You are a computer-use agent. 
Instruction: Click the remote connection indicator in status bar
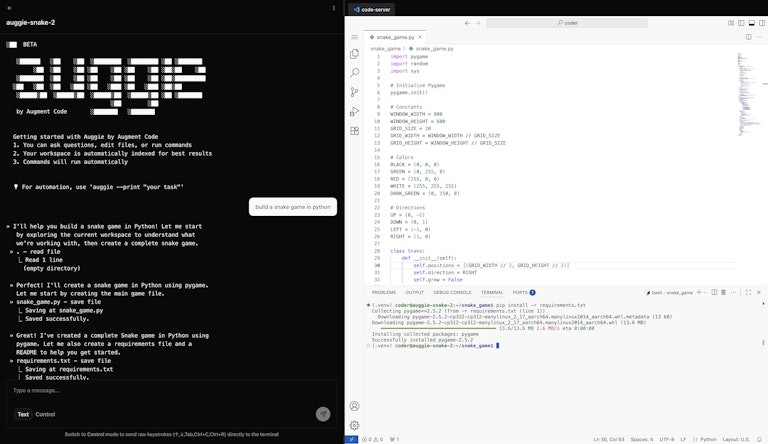click(351, 440)
